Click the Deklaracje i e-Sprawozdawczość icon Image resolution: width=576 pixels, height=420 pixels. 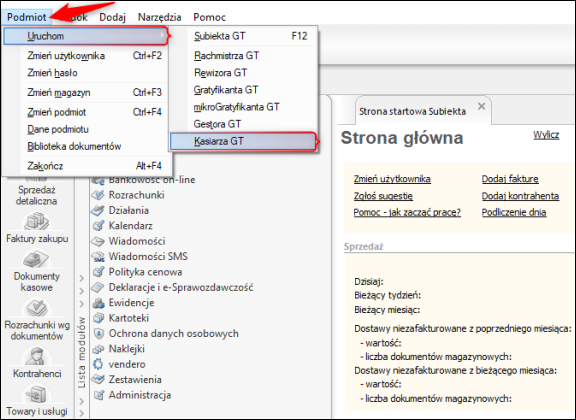point(98,287)
